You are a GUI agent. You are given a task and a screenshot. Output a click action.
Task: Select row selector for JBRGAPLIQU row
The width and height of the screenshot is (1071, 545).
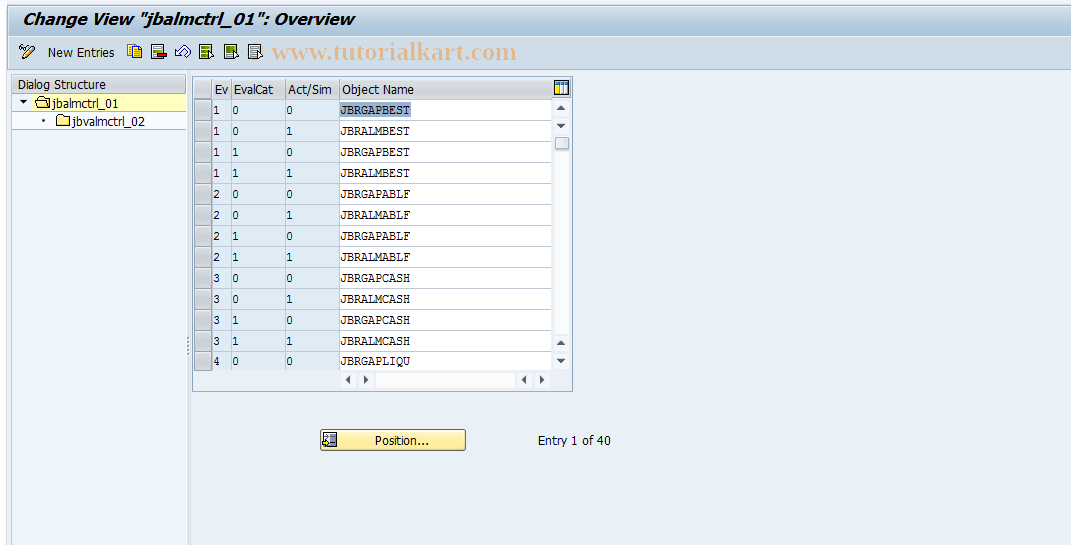click(203, 361)
